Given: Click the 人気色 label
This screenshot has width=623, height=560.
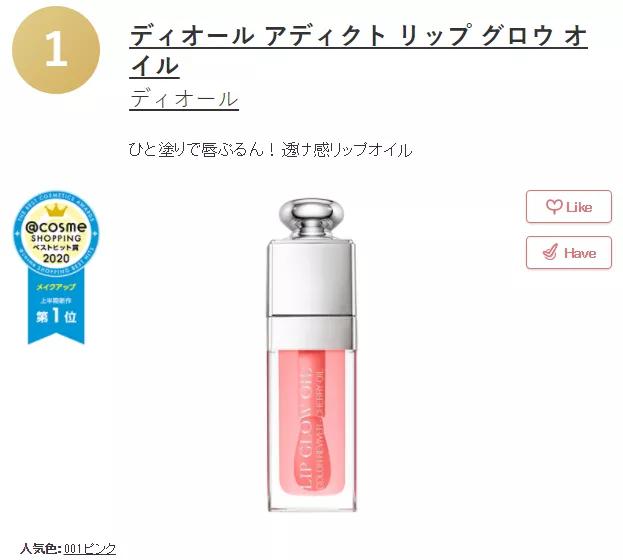Looking at the screenshot, I should [41, 549].
